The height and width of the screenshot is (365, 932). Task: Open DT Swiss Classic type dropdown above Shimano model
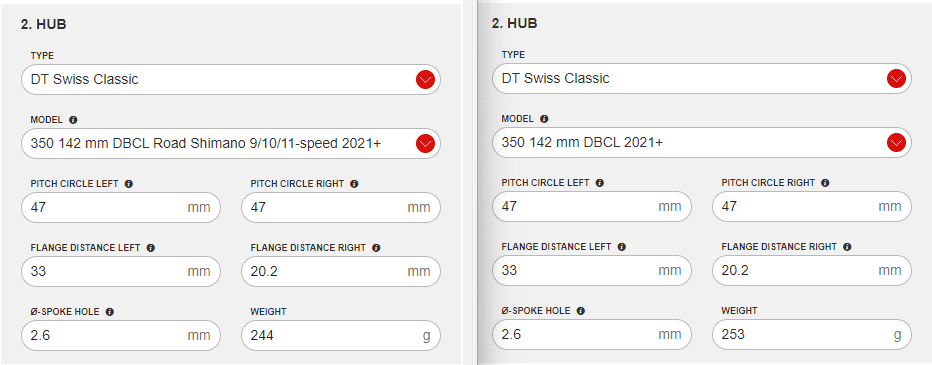[x=231, y=80]
